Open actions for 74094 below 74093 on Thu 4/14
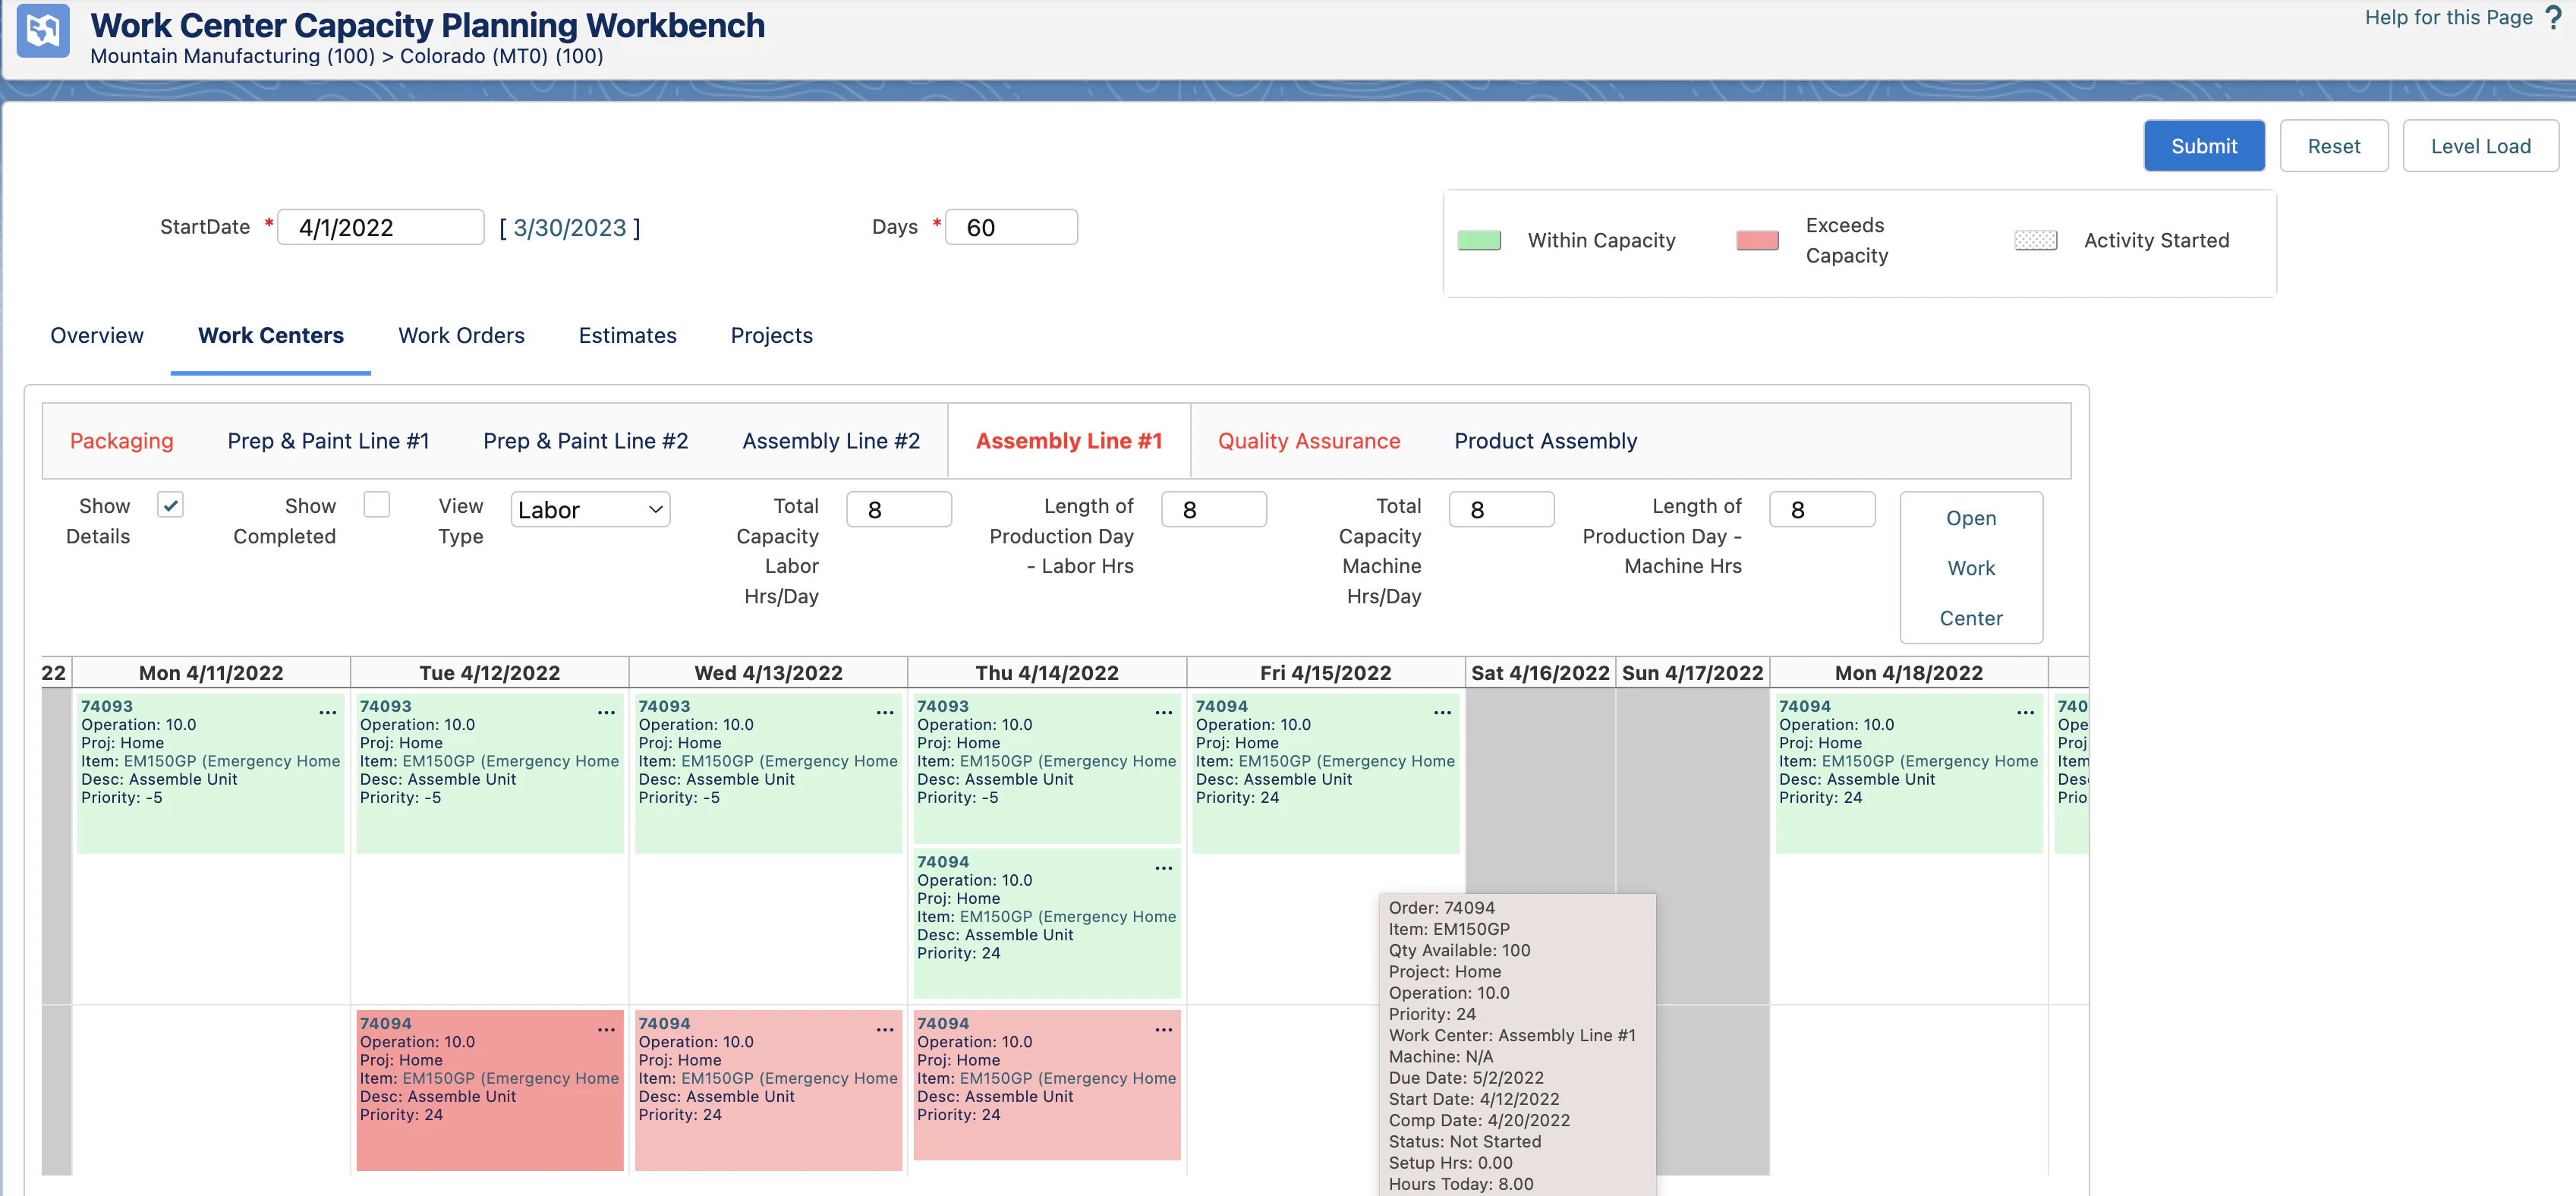Screen dimensions: 2576x1196 pyautogui.click(x=1163, y=868)
